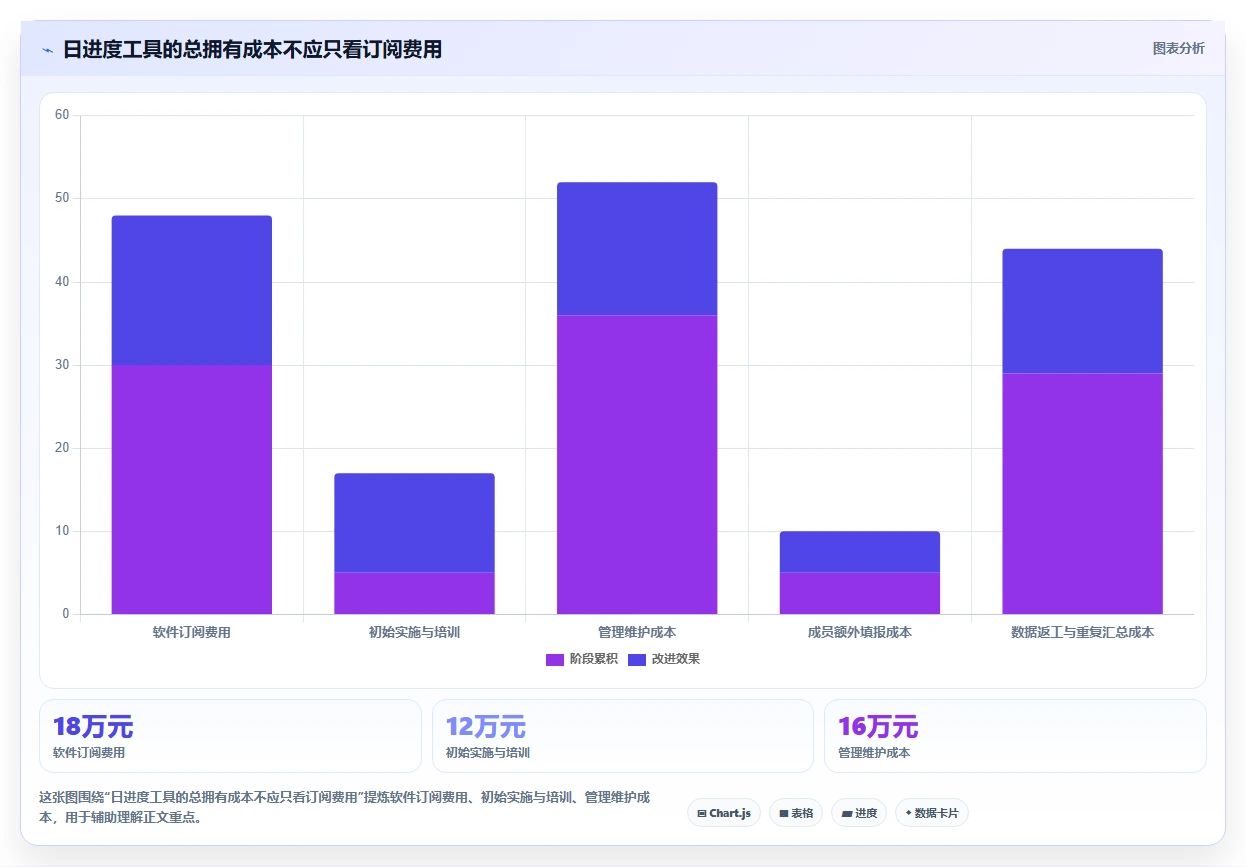Click the blue segment of 软件订阅费用 bar

point(192,290)
